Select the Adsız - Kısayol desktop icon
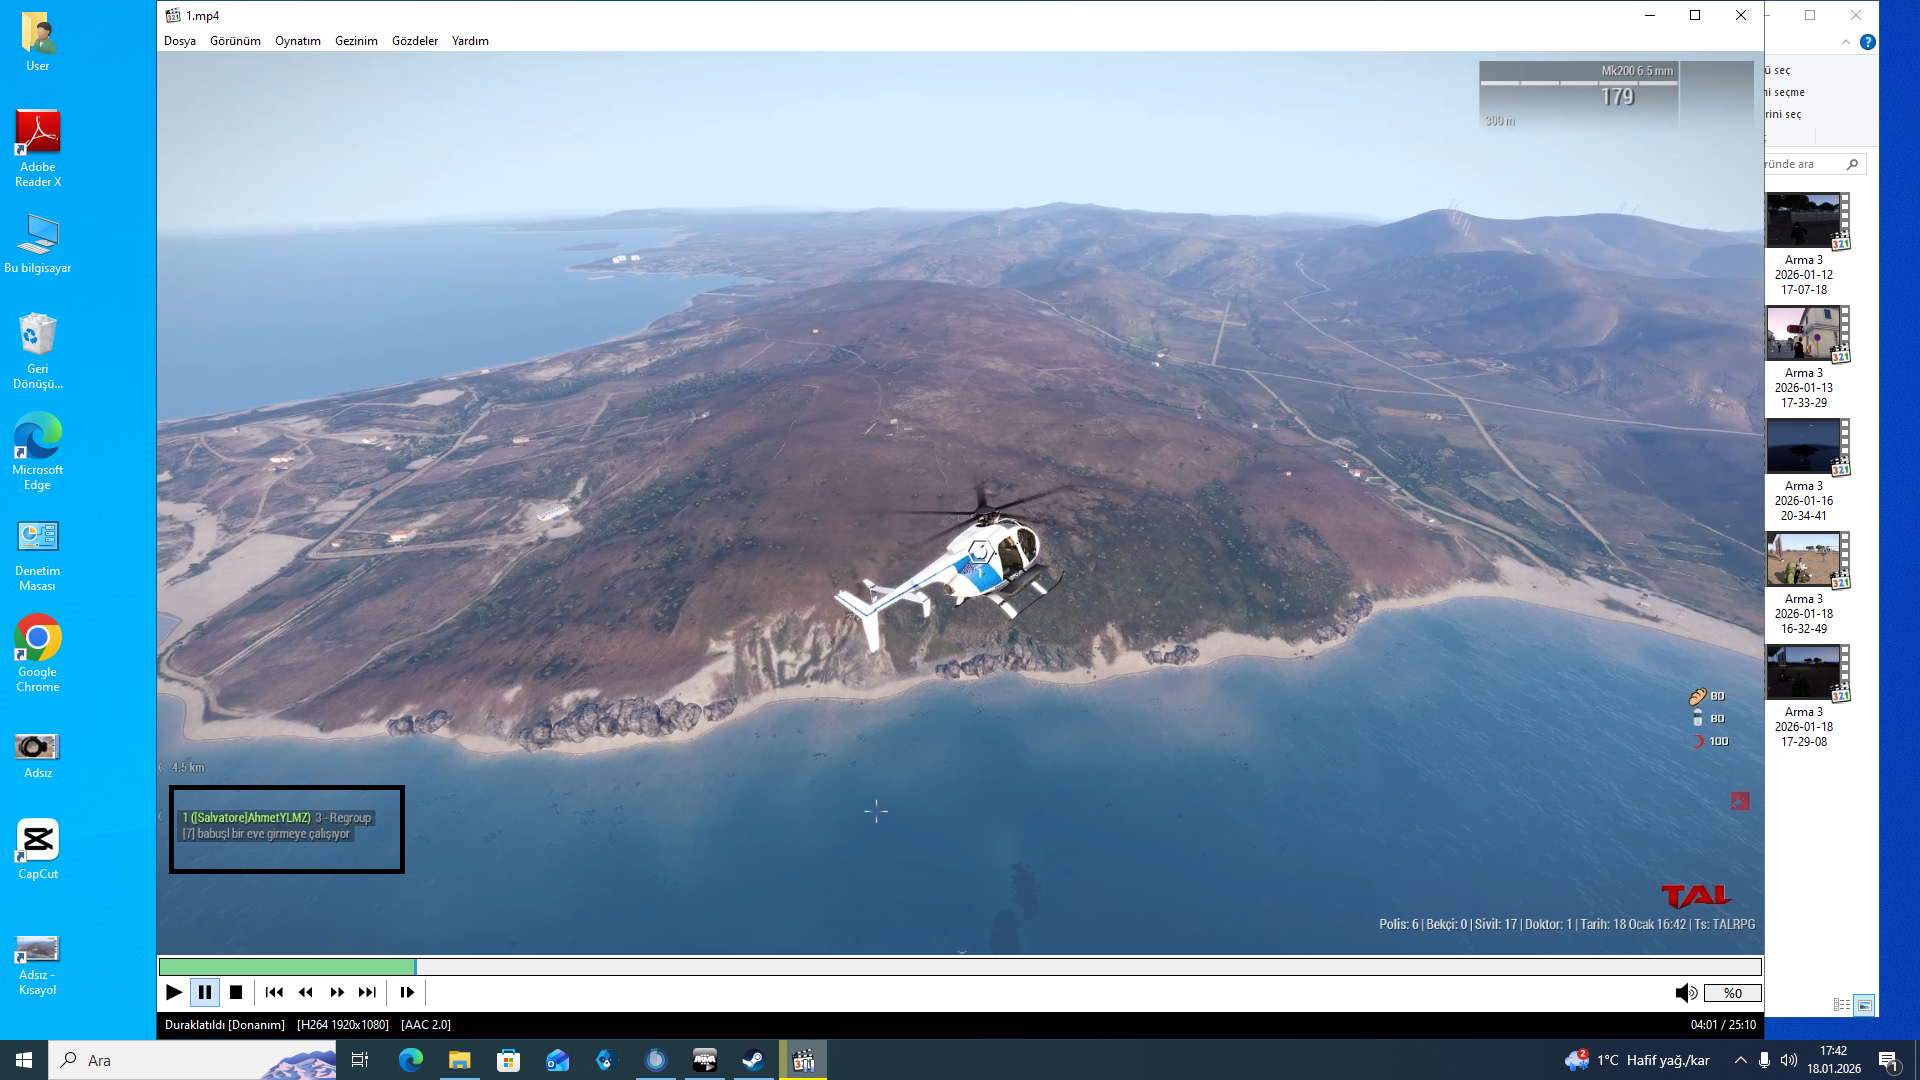This screenshot has width=1920, height=1080. coord(38,964)
